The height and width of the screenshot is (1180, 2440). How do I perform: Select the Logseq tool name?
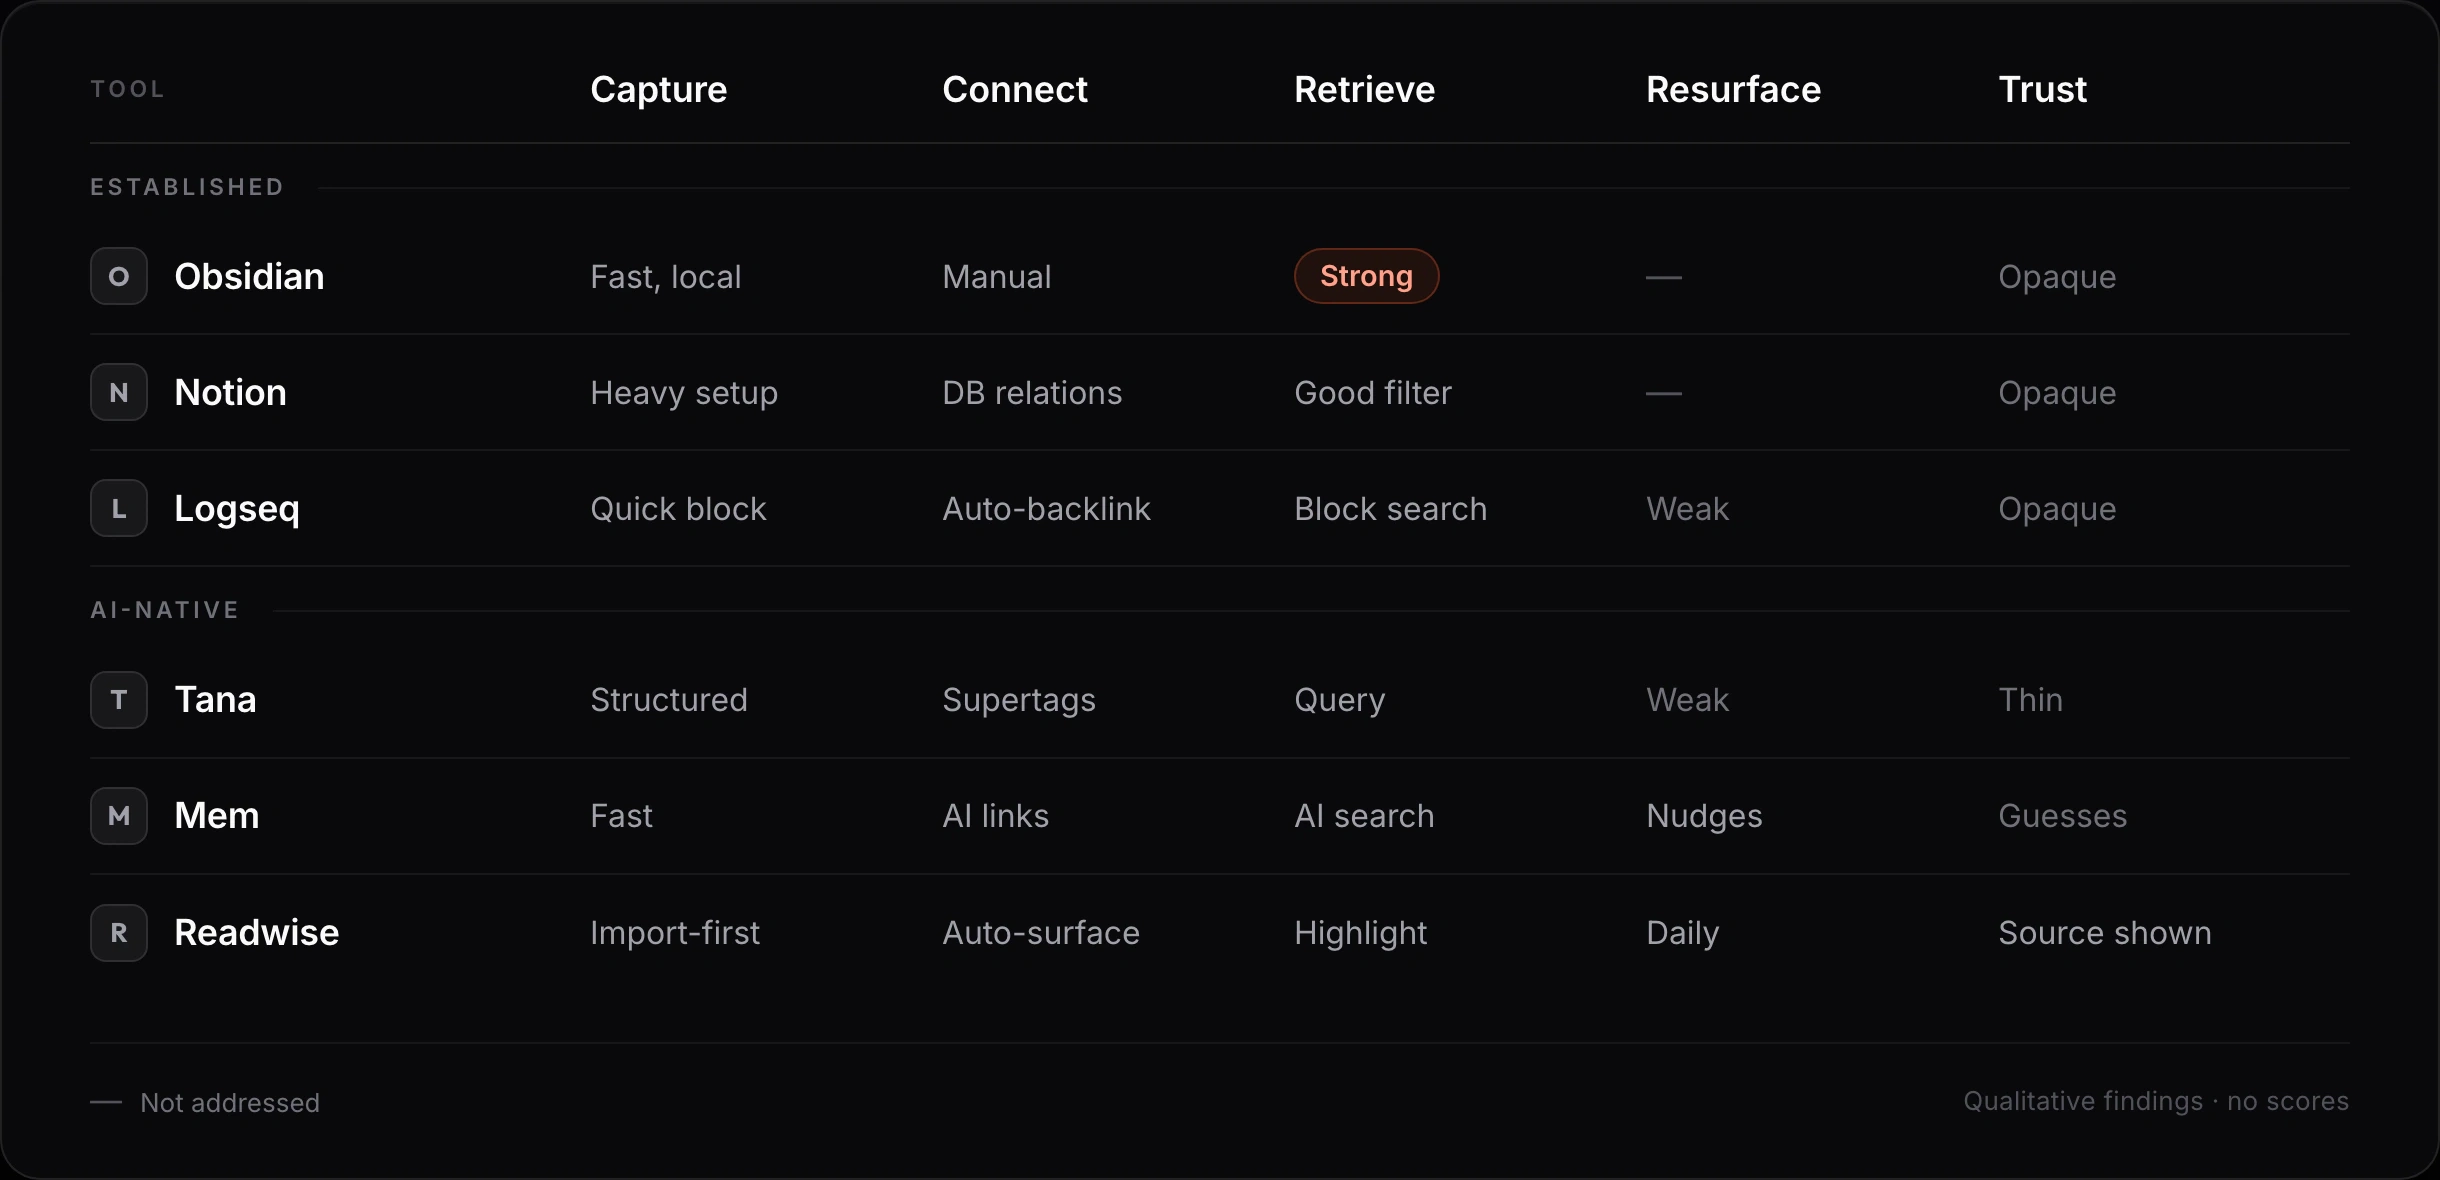click(237, 509)
